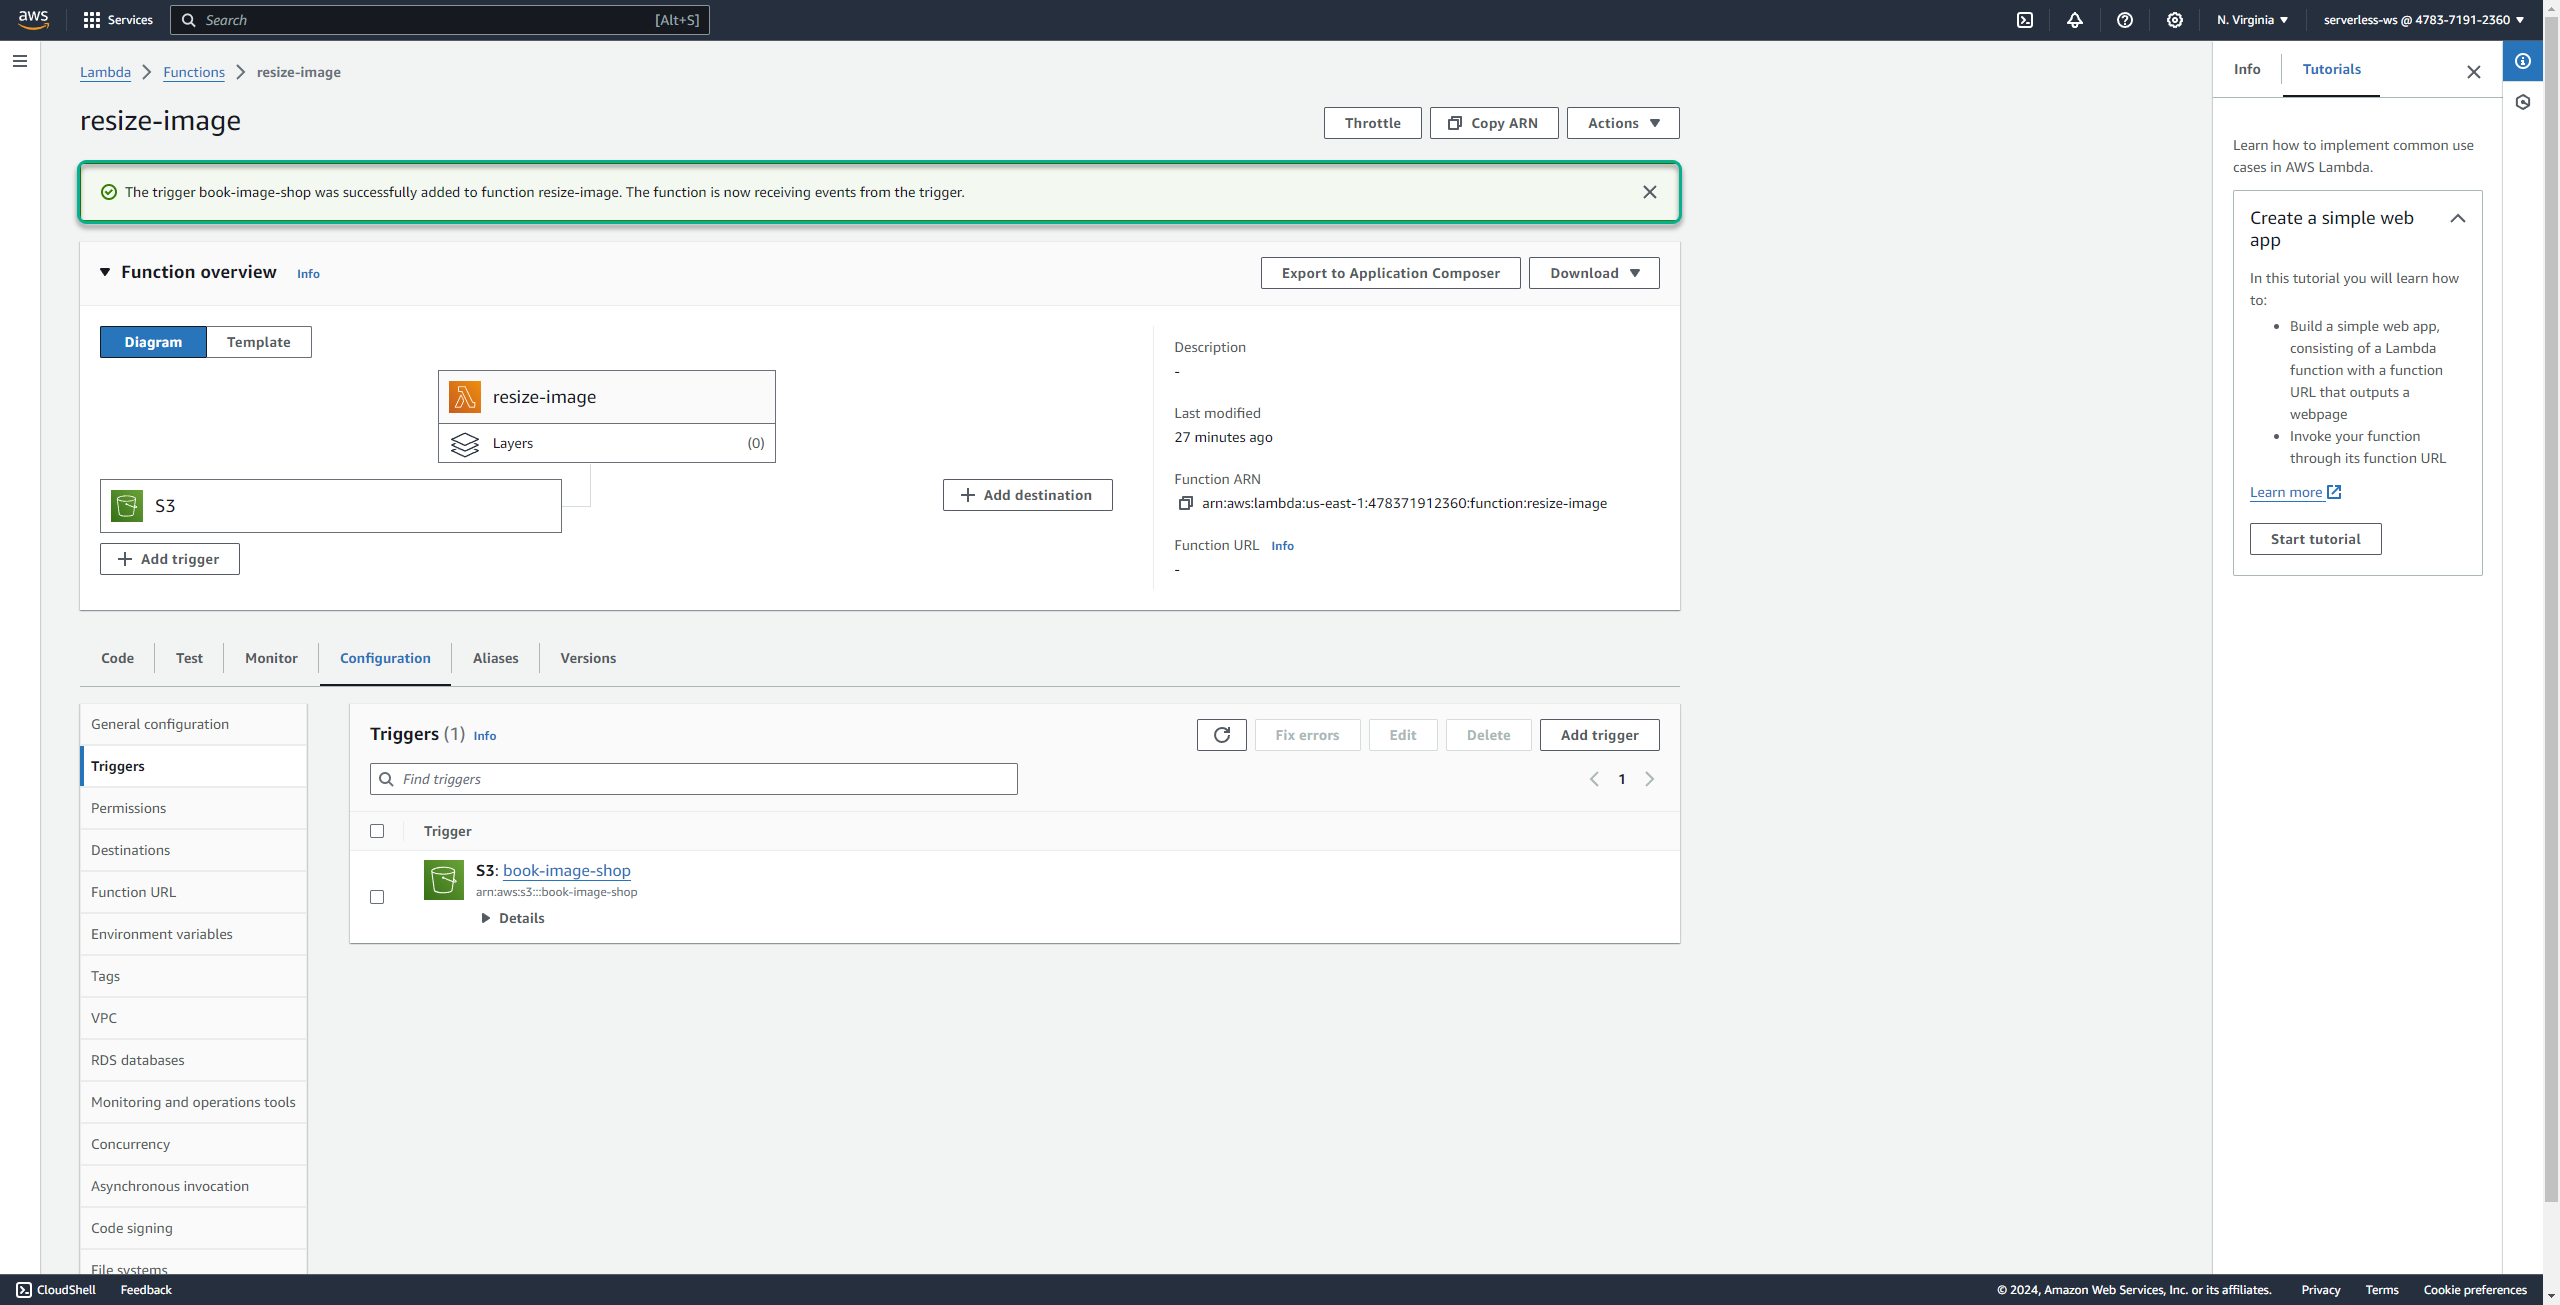Image resolution: width=2560 pixels, height=1305 pixels.
Task: Follow the Learn more tutorial link
Action: click(x=2295, y=492)
